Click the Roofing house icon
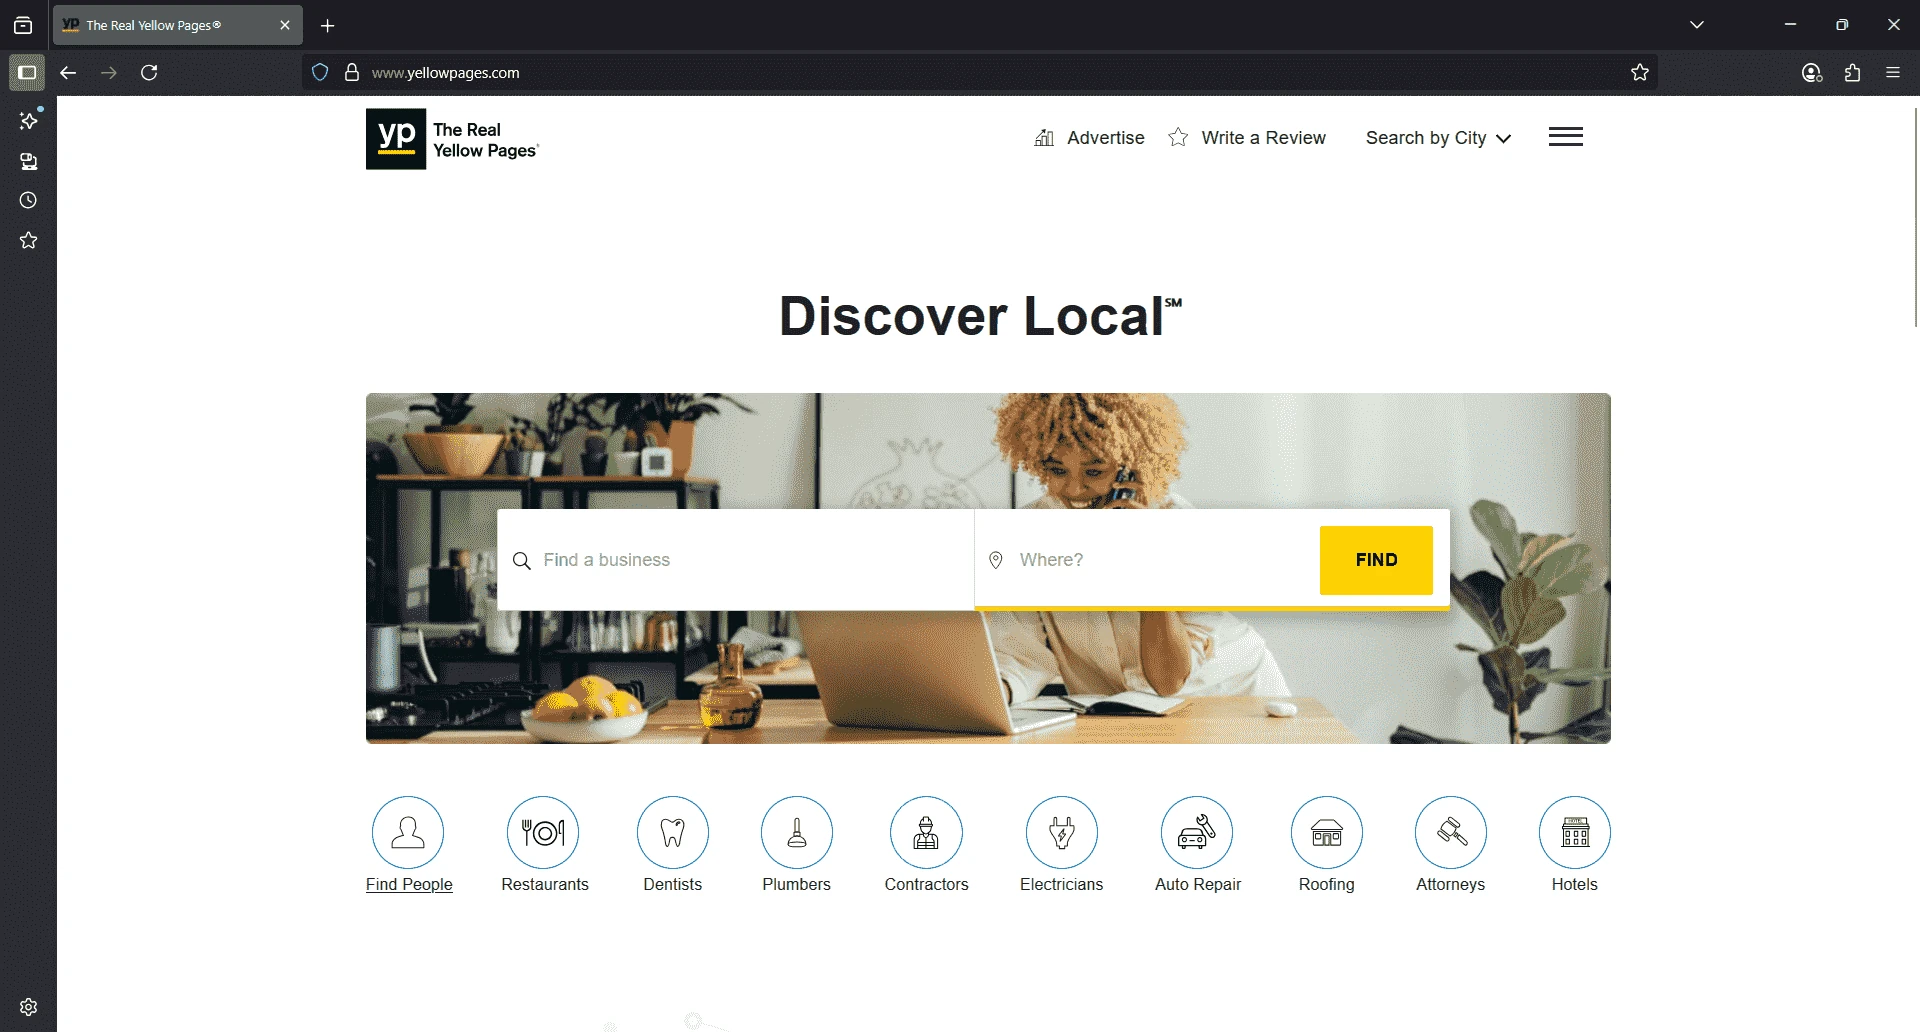Viewport: 1920px width, 1032px height. click(x=1326, y=832)
